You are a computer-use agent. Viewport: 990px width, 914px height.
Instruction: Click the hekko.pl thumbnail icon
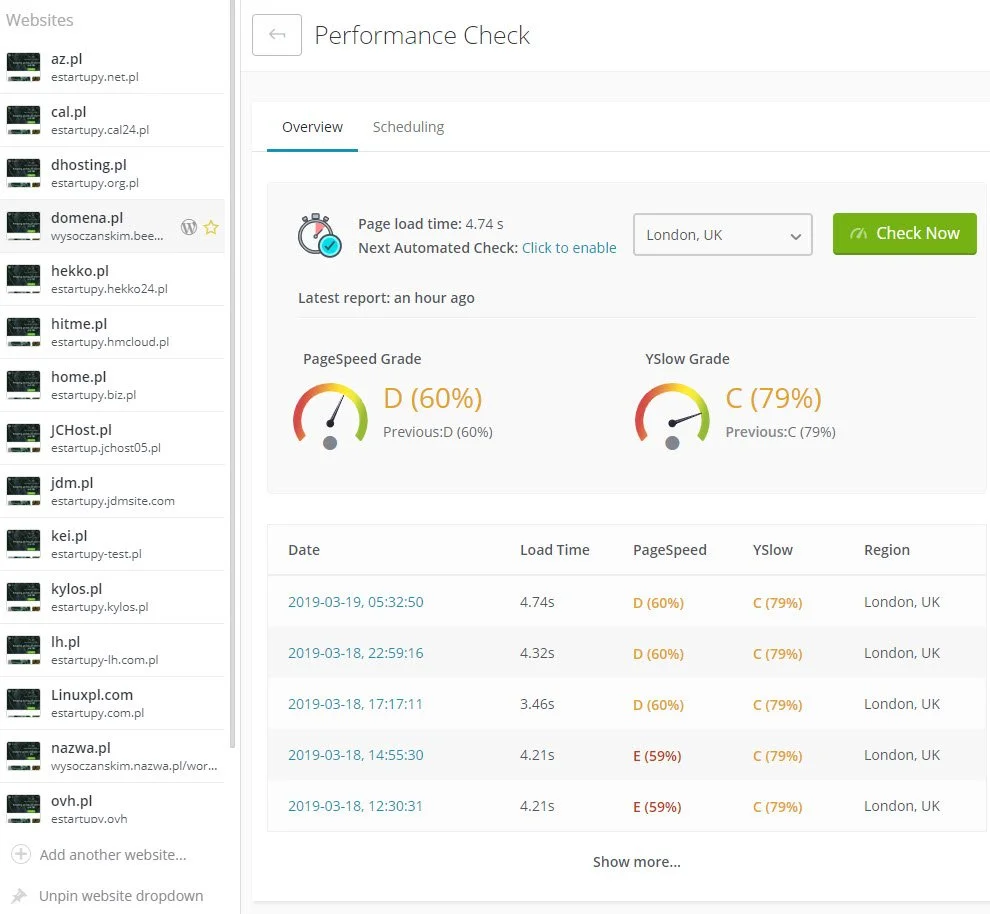tap(23, 279)
